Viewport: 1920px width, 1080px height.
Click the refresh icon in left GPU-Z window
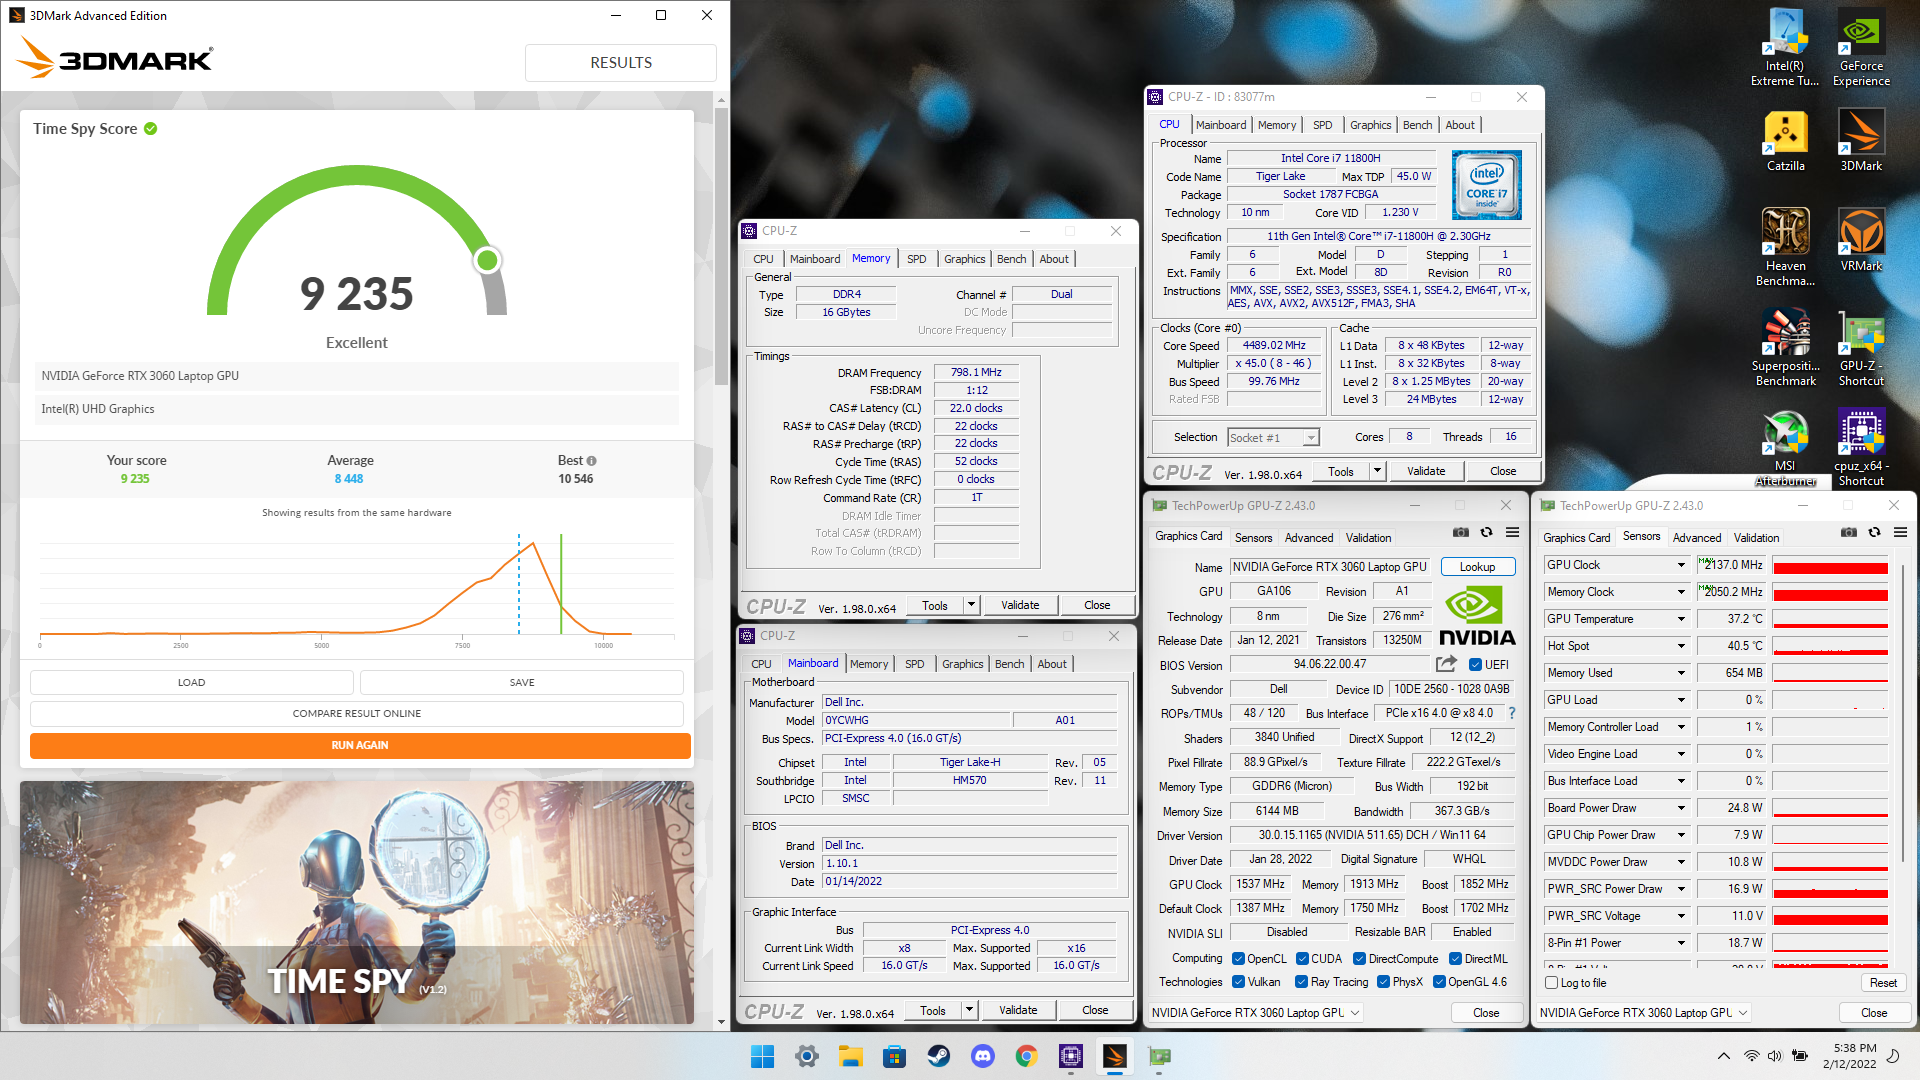coord(1487,532)
